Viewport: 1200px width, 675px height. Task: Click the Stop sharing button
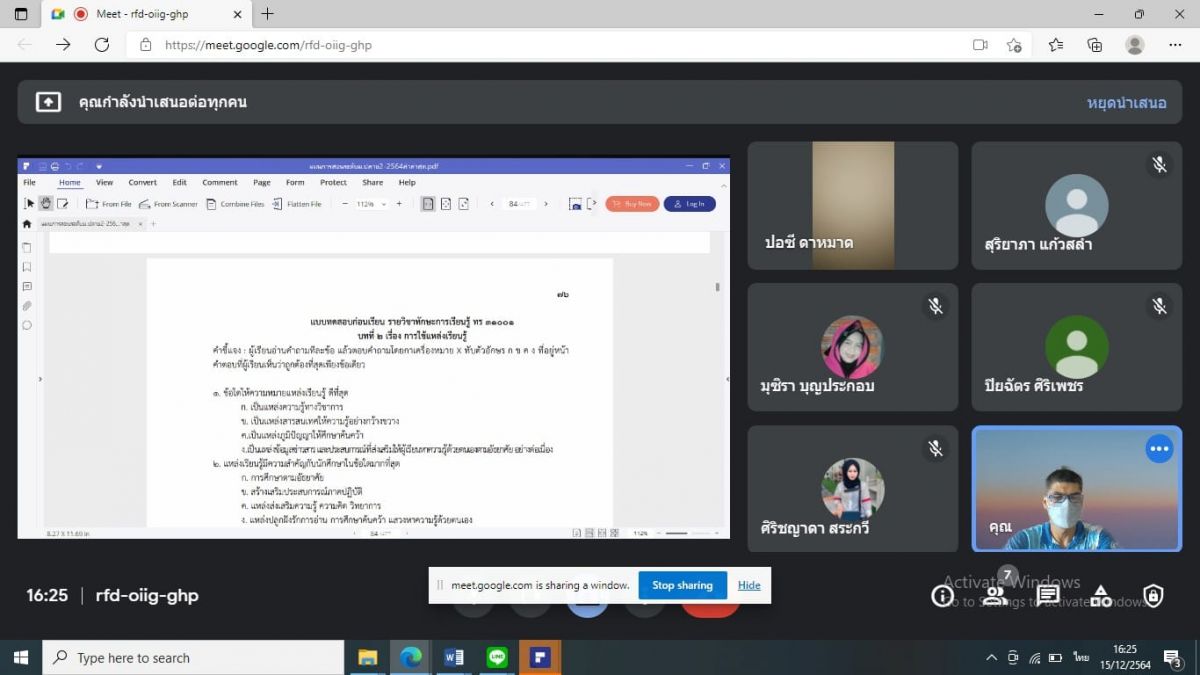click(x=682, y=585)
